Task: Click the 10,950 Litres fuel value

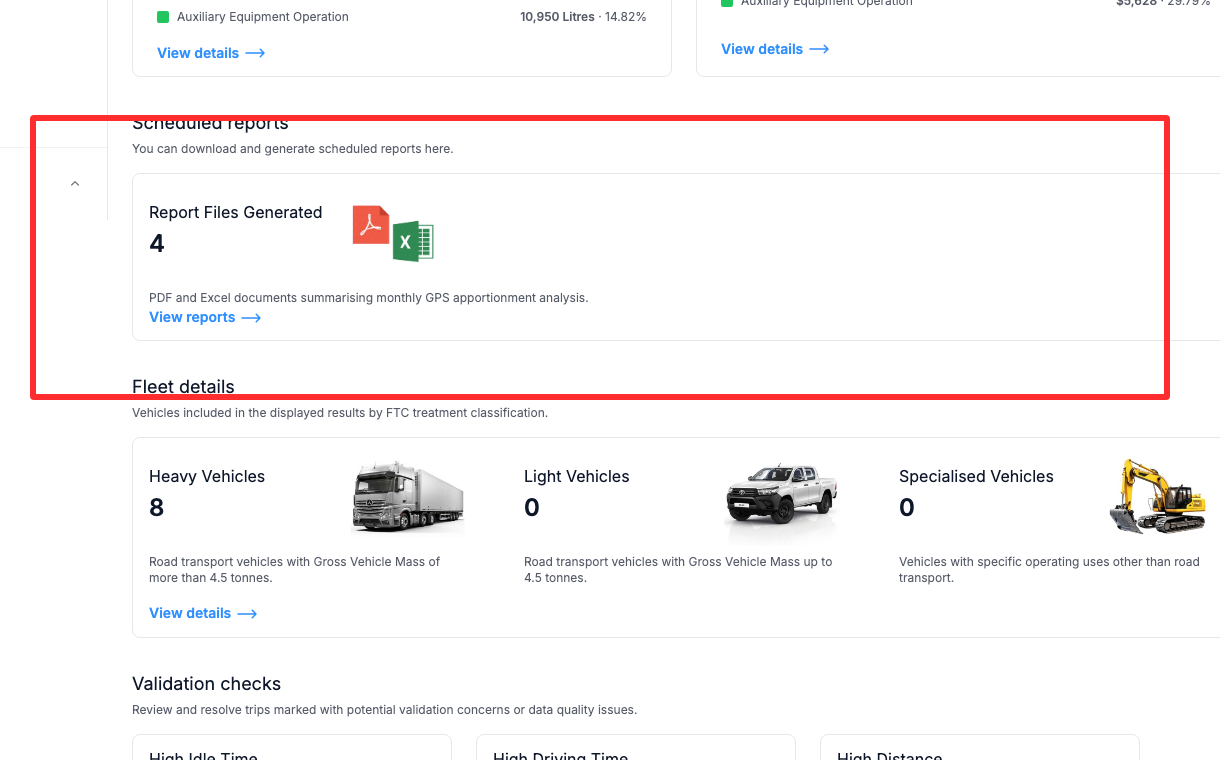Action: coord(556,16)
